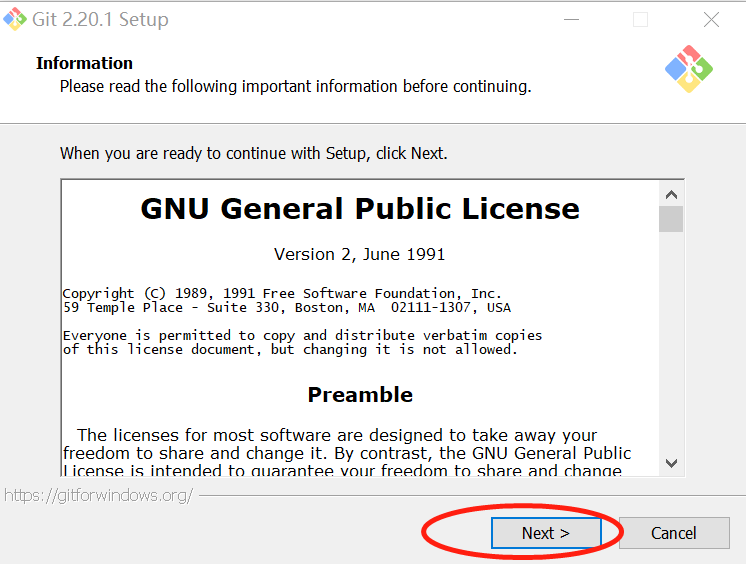Viewport: 746px width, 564px height.
Task: Click the 'of this license document' line
Action: [x=290, y=350]
